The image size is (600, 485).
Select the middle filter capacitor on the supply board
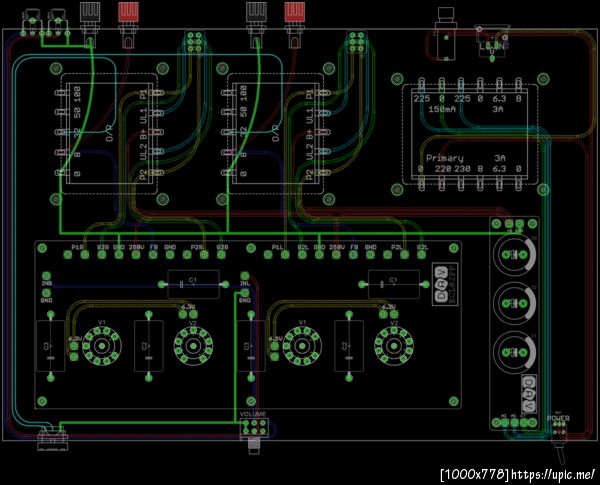(515, 304)
